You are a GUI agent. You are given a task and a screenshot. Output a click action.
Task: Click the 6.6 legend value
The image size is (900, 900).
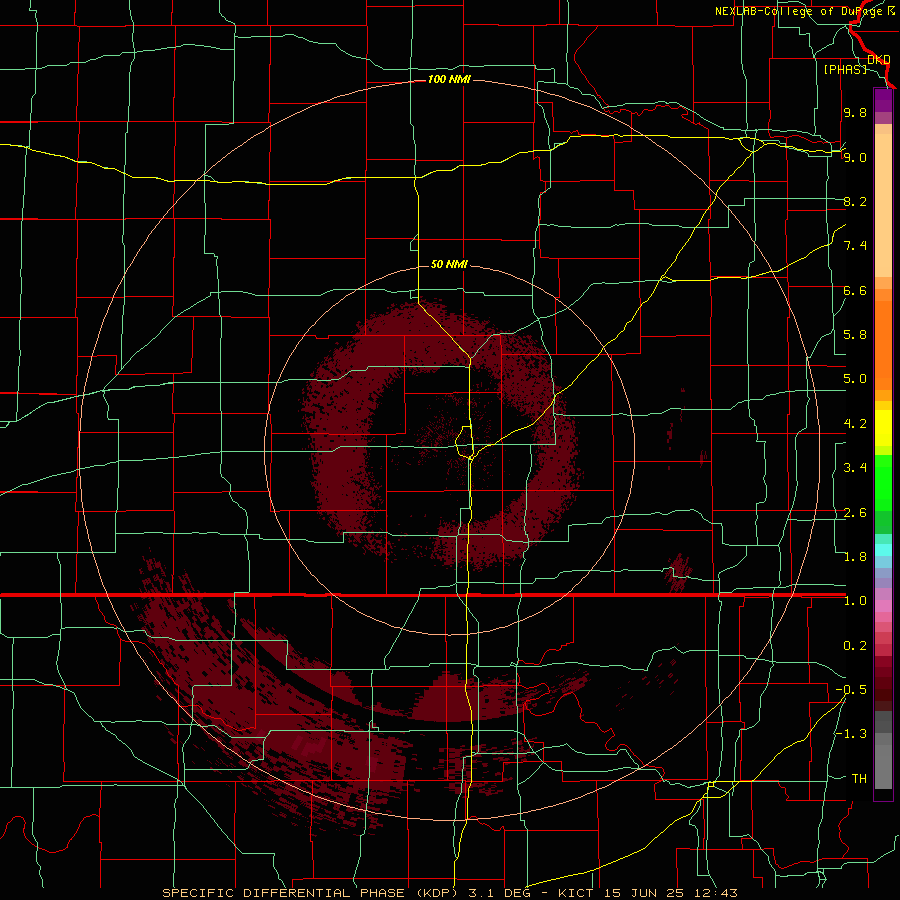855,290
